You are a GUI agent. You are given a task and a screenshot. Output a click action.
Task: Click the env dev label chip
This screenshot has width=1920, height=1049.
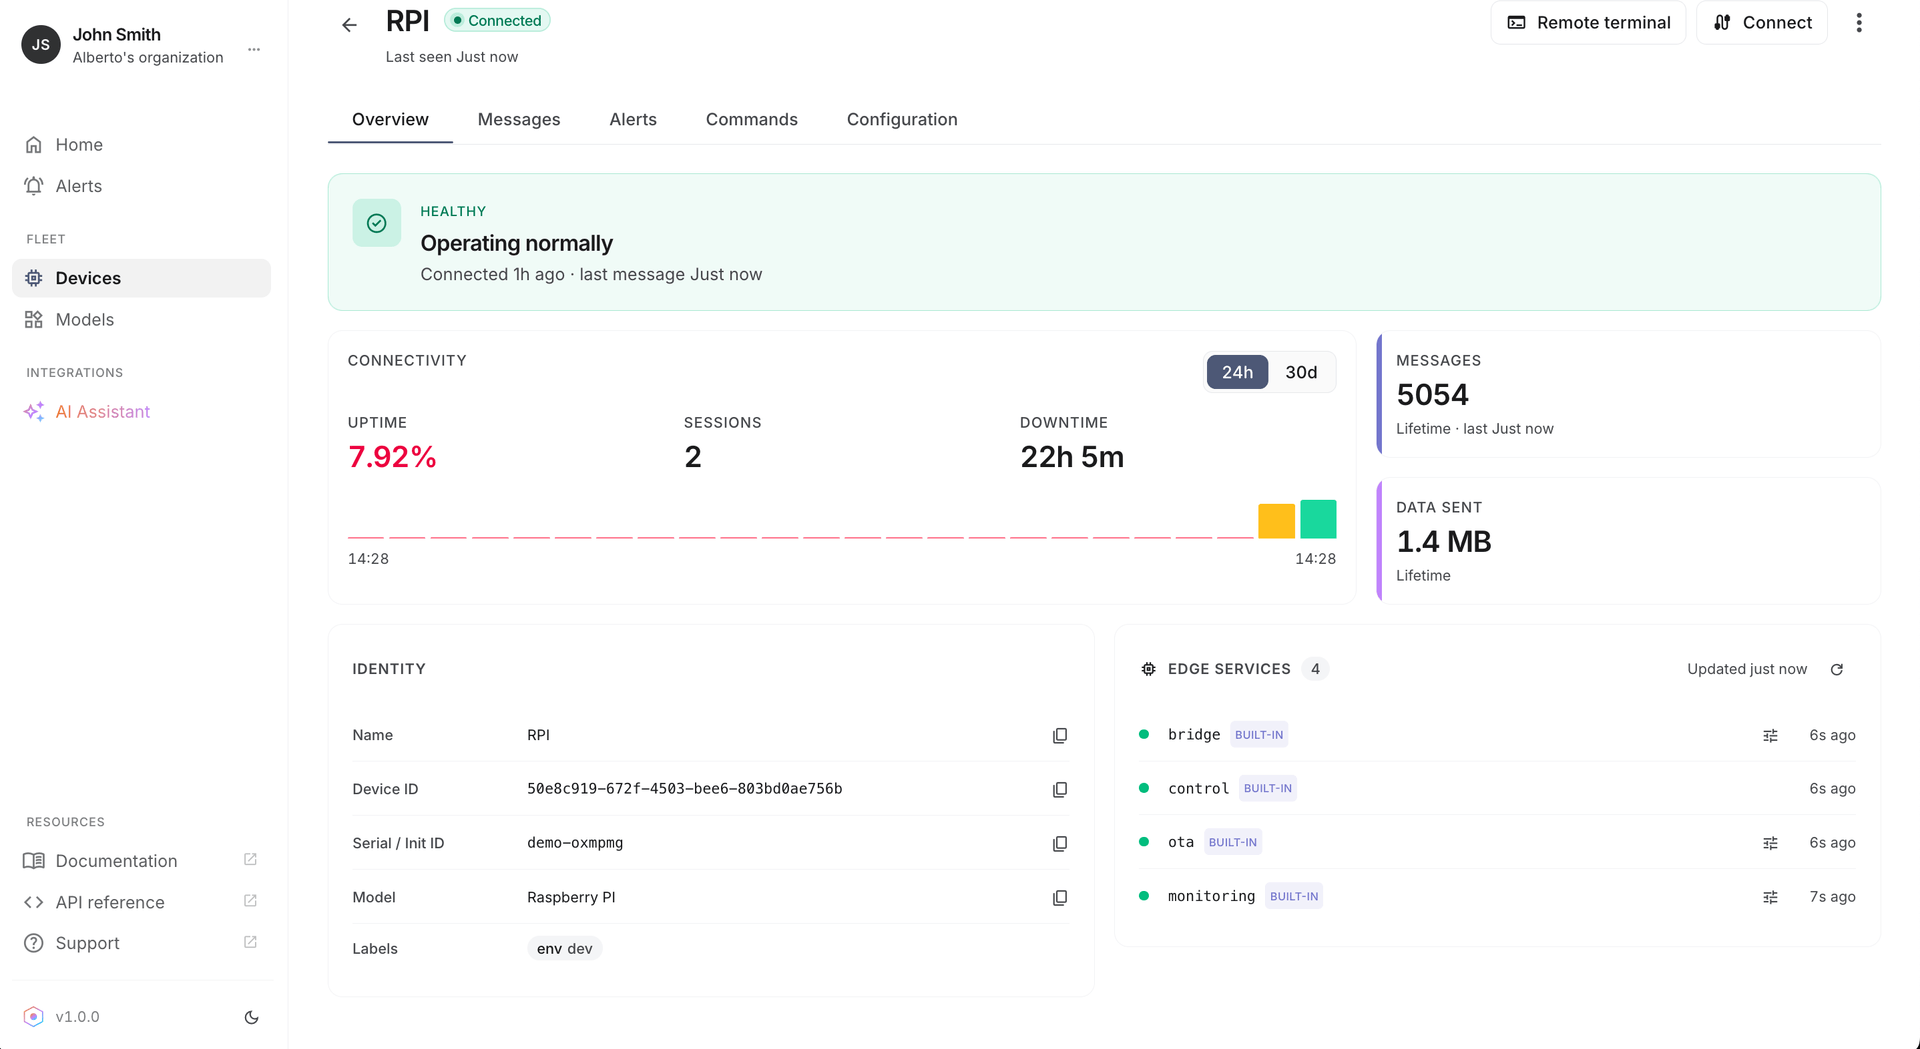(x=564, y=948)
